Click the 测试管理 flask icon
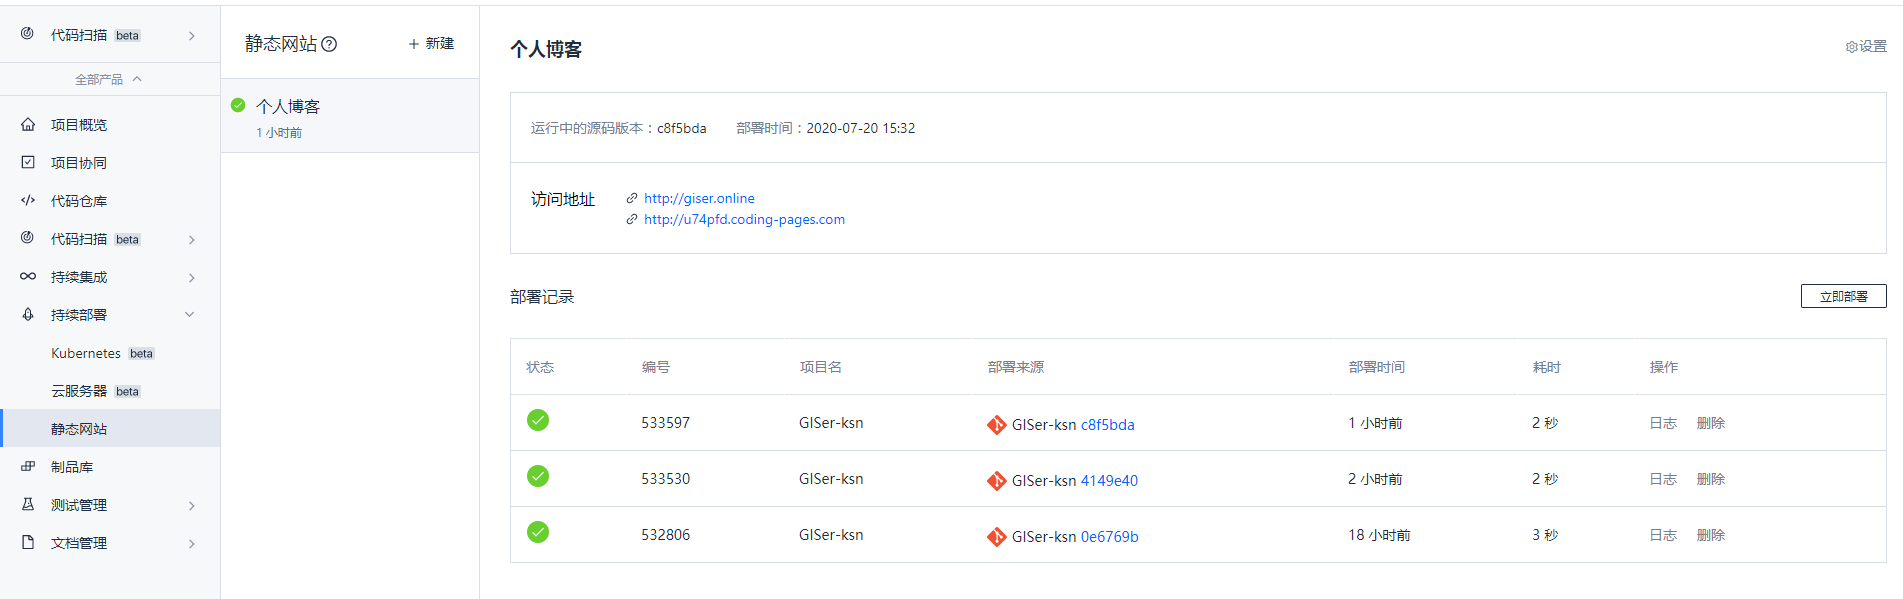 click(28, 505)
